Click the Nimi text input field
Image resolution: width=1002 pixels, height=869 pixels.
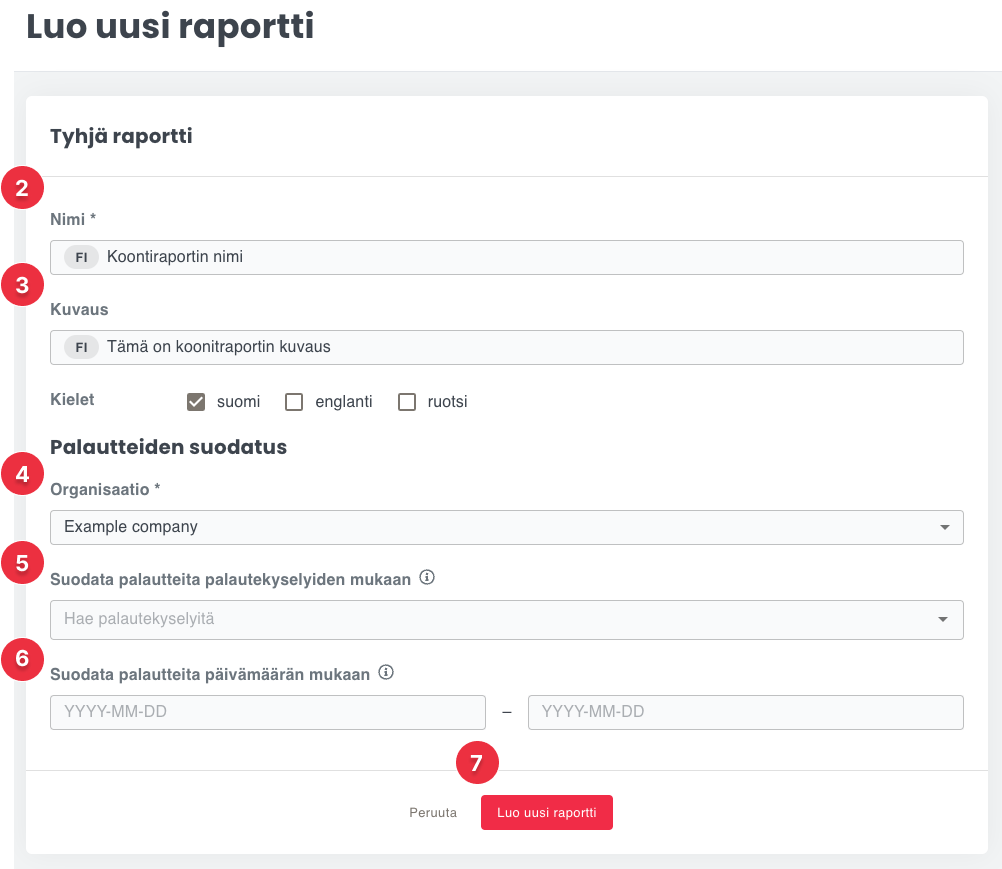coord(507,258)
